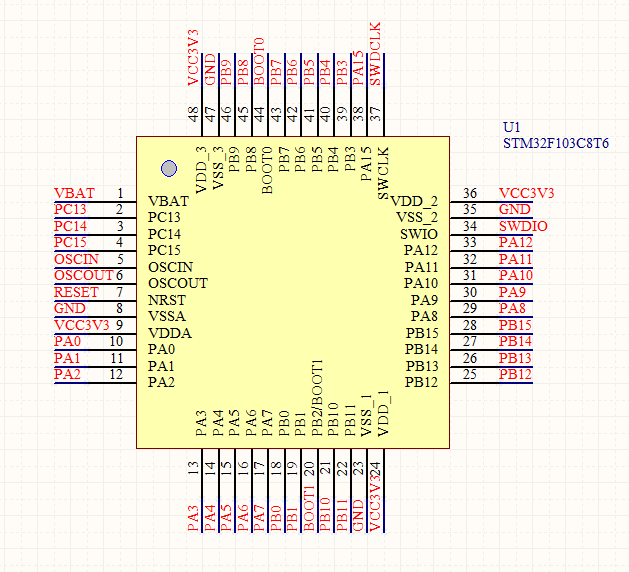629x572 pixels.
Task: Click the VSS_3 pin name
Action: (x=218, y=168)
